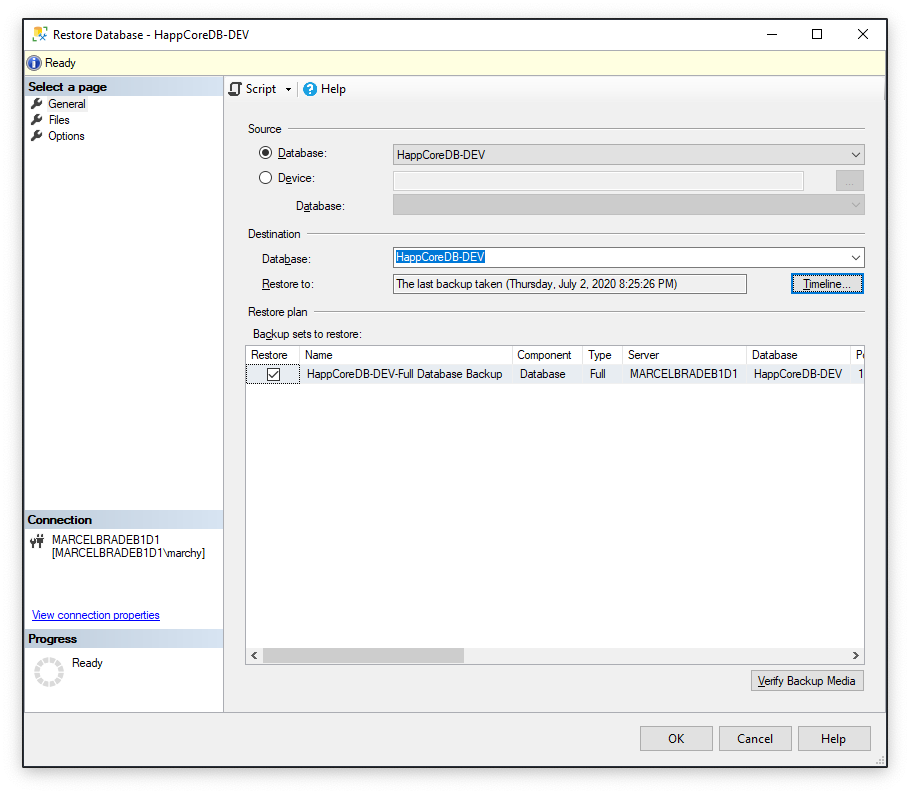The width and height of the screenshot is (910, 794).
Task: Click the Ready status info icon
Action: pyautogui.click(x=33, y=62)
